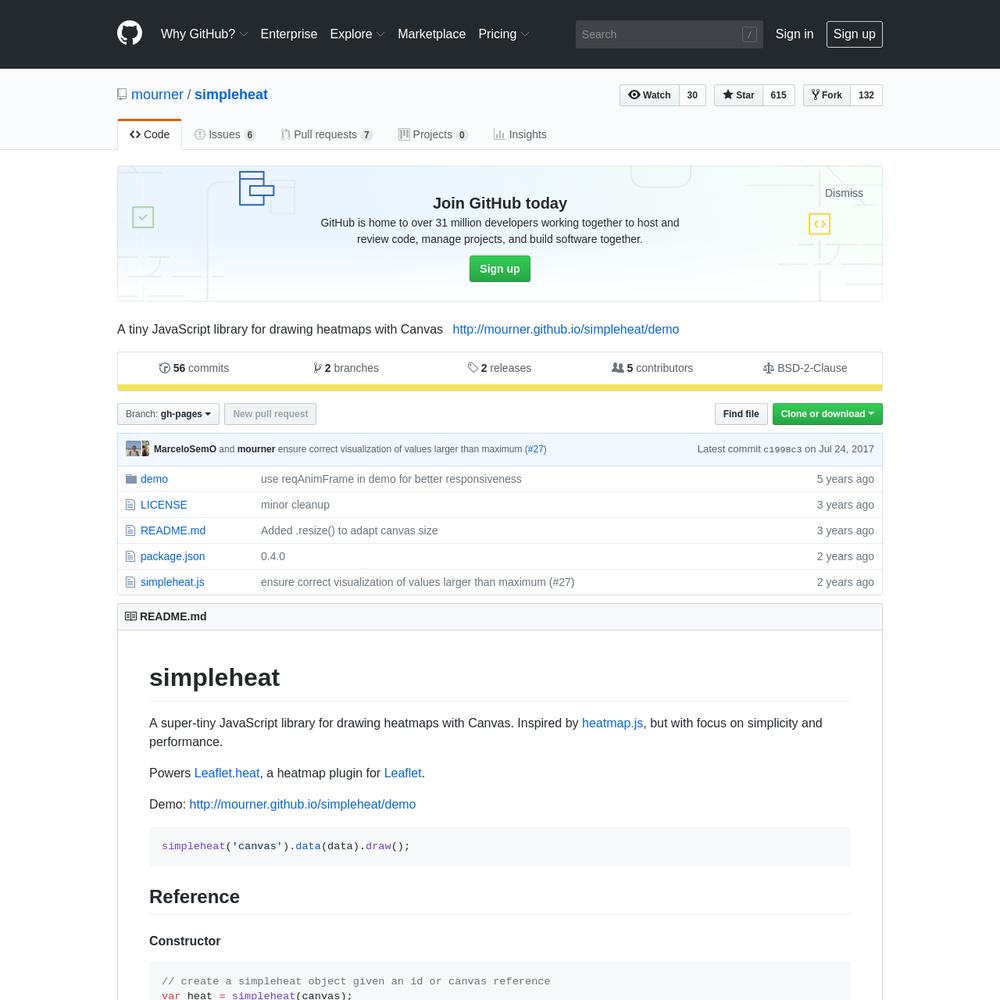Expand the Explore dropdown menu
Screen dimensions: 1000x1000
[x=357, y=34]
